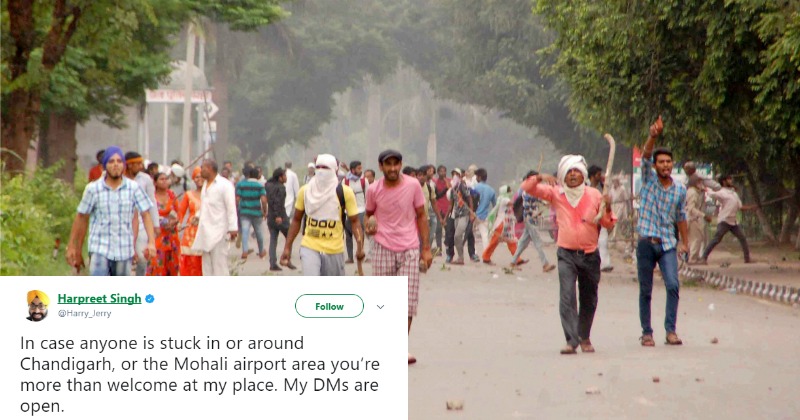This screenshot has width=800, height=420.
Task: Click the tweet text about Chandigarh
Action: pos(200,375)
